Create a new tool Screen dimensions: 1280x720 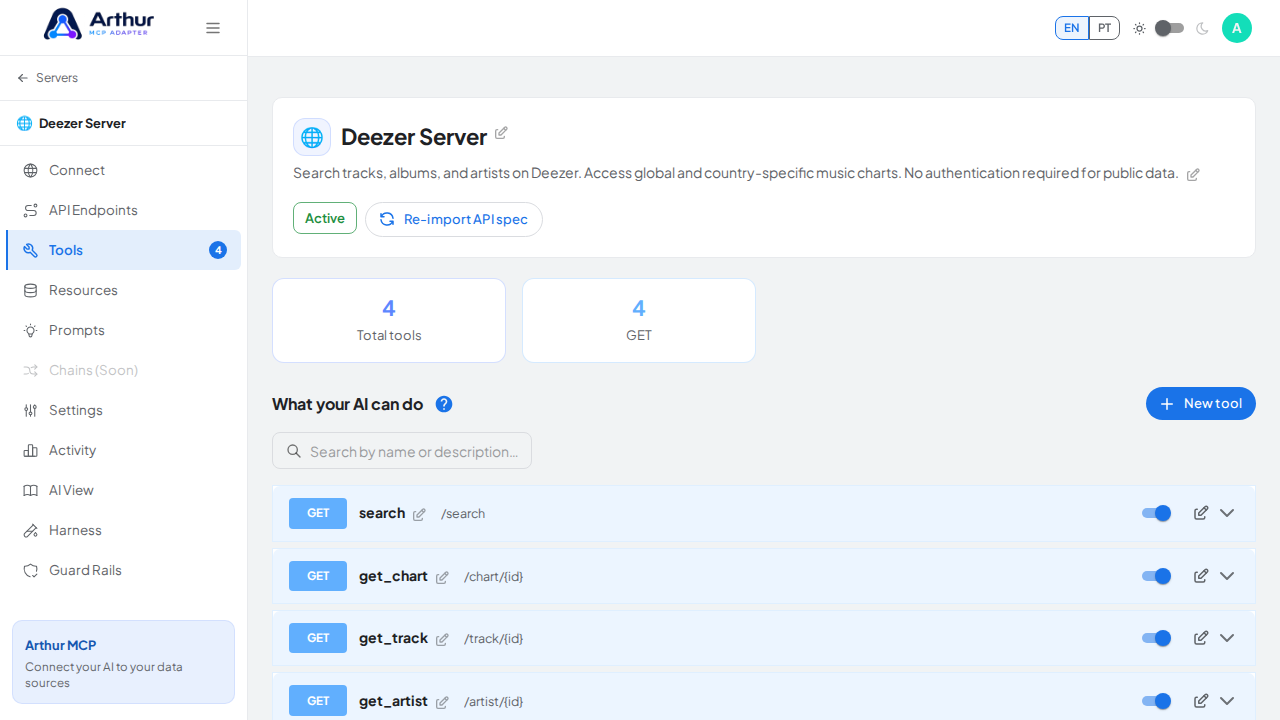(x=1201, y=404)
